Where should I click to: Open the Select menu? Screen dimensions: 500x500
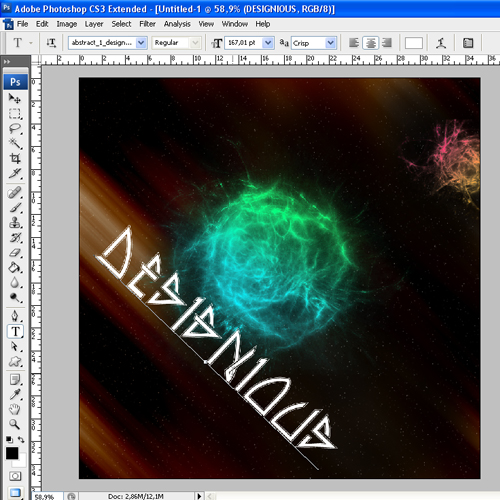121,24
